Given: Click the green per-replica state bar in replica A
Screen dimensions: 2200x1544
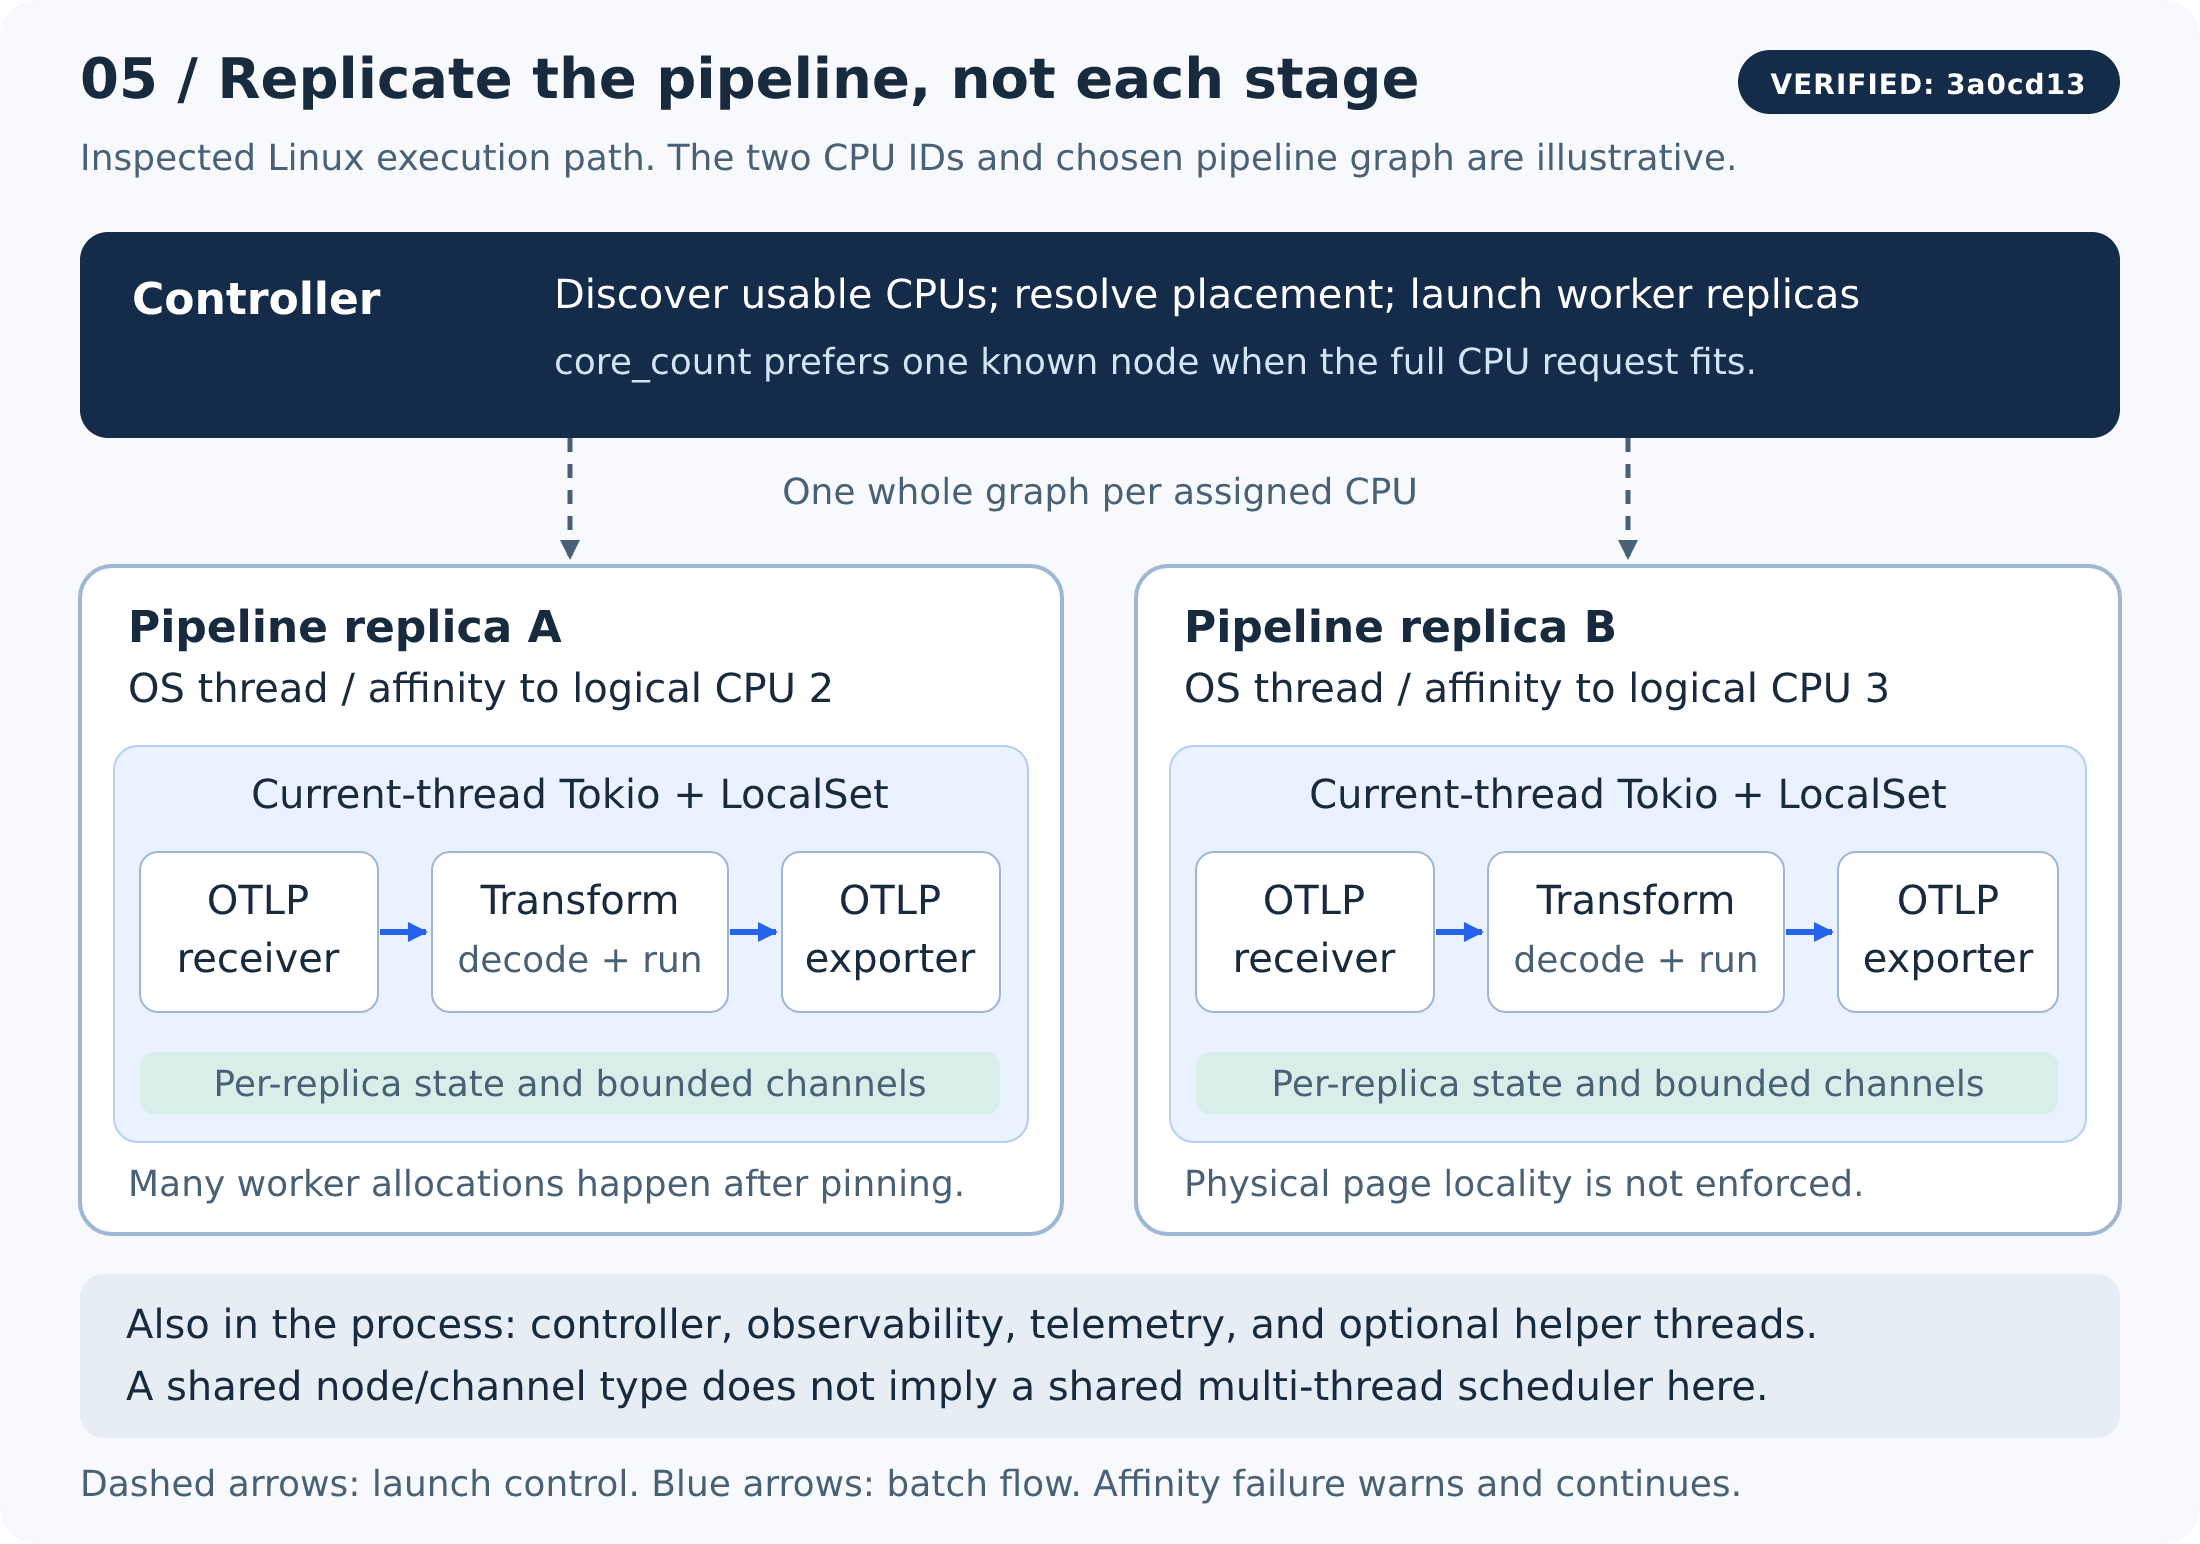Looking at the screenshot, I should [x=570, y=1083].
